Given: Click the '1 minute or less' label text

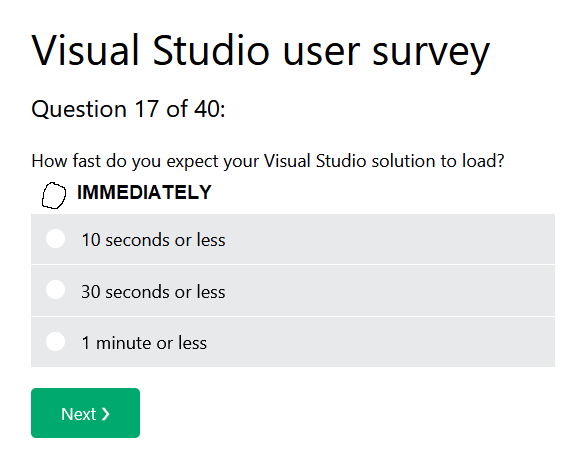Looking at the screenshot, I should pyautogui.click(x=144, y=343).
